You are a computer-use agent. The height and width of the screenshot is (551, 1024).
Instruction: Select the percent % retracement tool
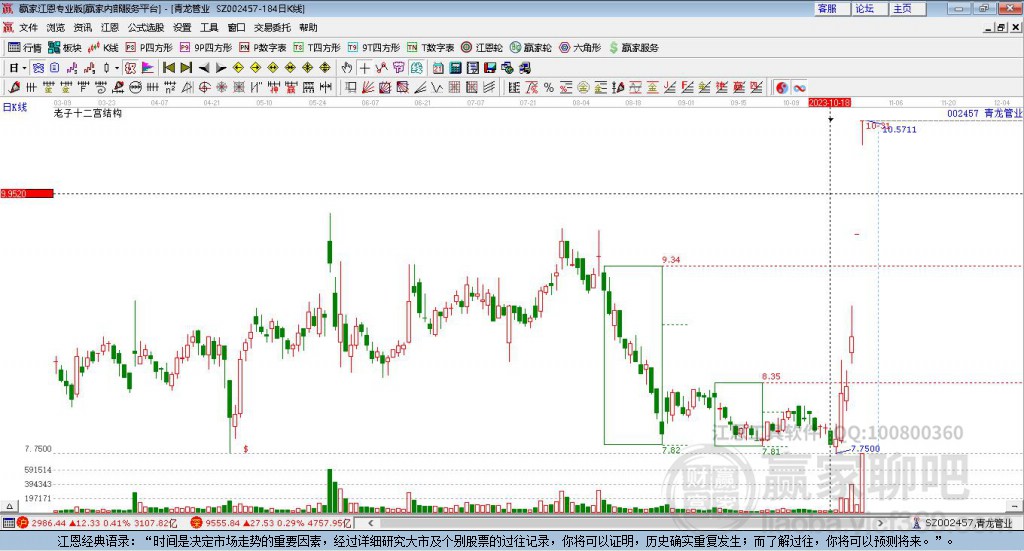click(549, 87)
